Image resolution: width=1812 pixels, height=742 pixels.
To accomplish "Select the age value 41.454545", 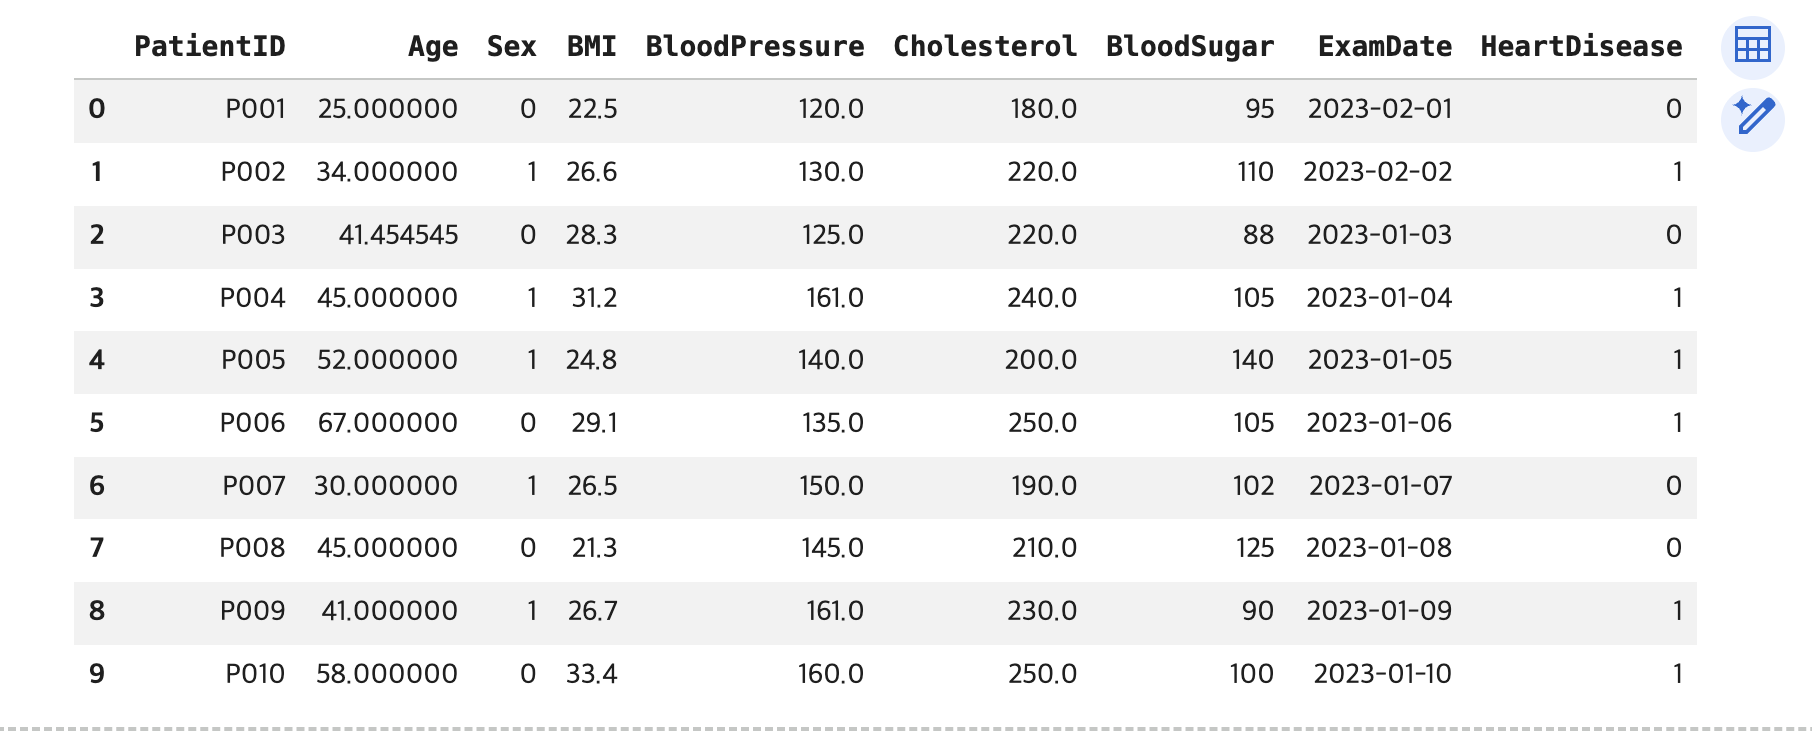I will point(398,235).
